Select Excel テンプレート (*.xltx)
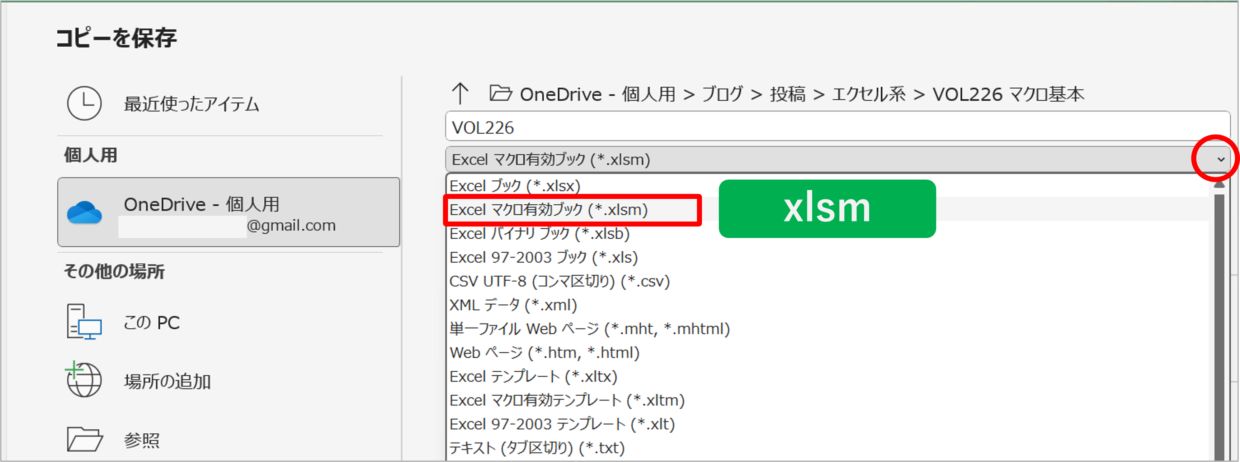Screen dimensions: 1240x462 [x=534, y=377]
